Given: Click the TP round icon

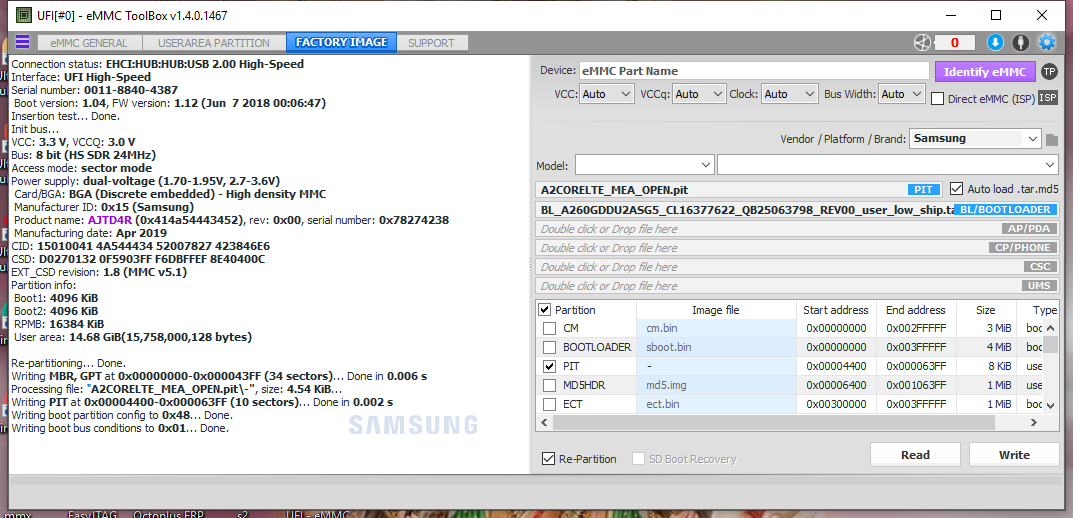Looking at the screenshot, I should coord(1049,71).
